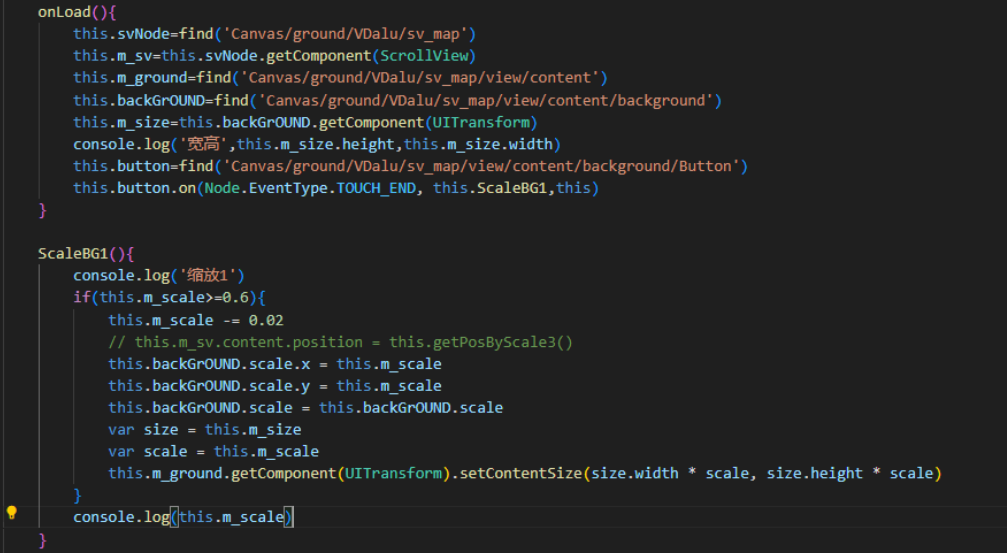Screen dimensions: 1007x553
Task: Click the ScaleBG1 method declaration name
Action: pyautogui.click(x=73, y=253)
